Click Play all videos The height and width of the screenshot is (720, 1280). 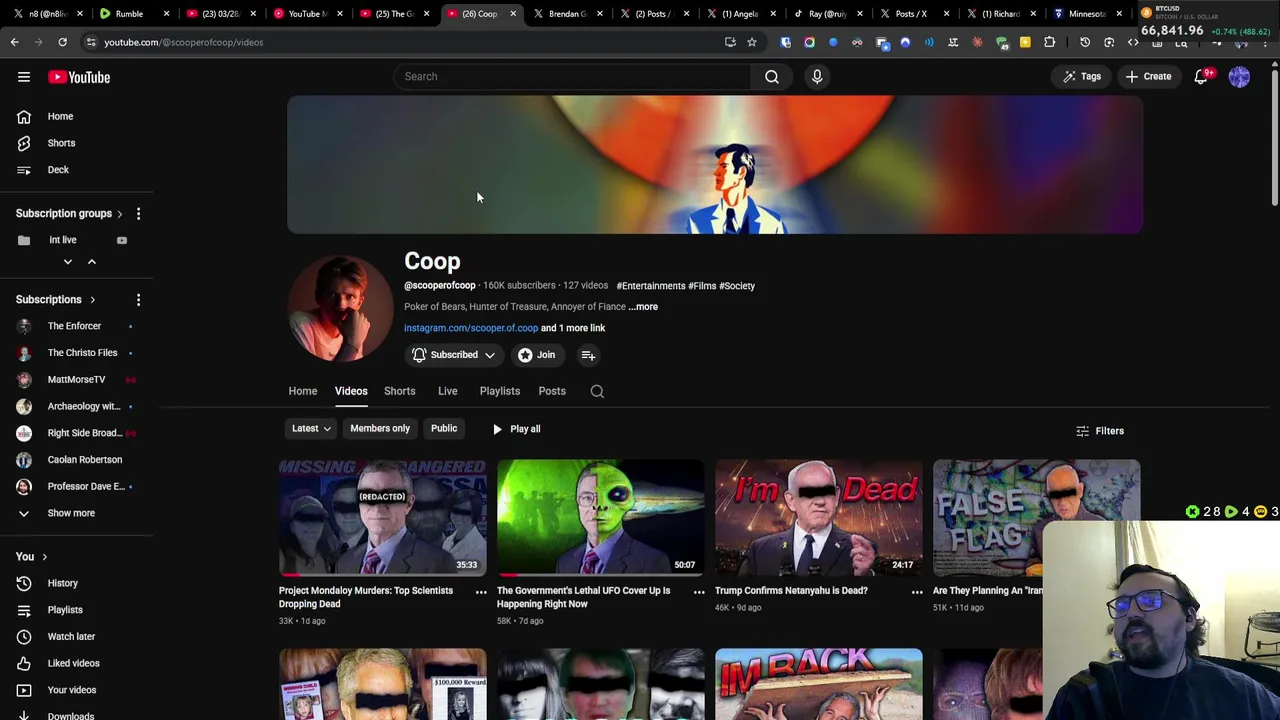(516, 429)
